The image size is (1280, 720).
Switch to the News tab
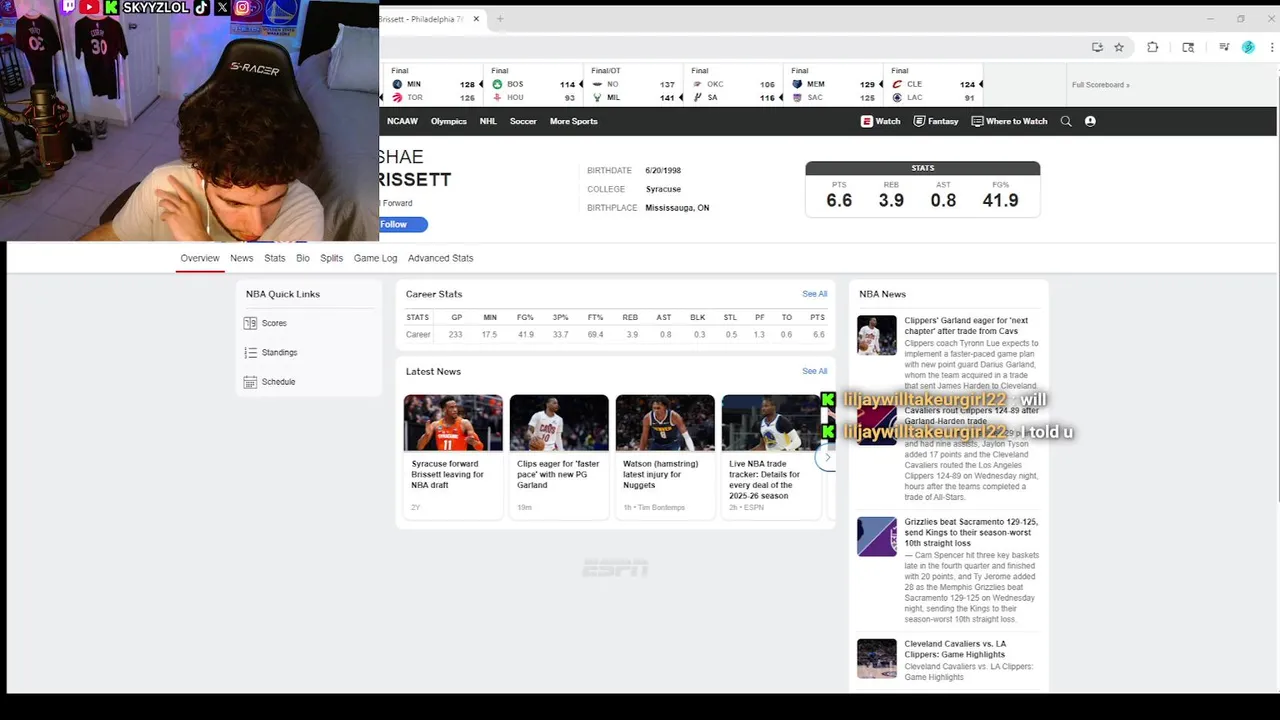(242, 258)
